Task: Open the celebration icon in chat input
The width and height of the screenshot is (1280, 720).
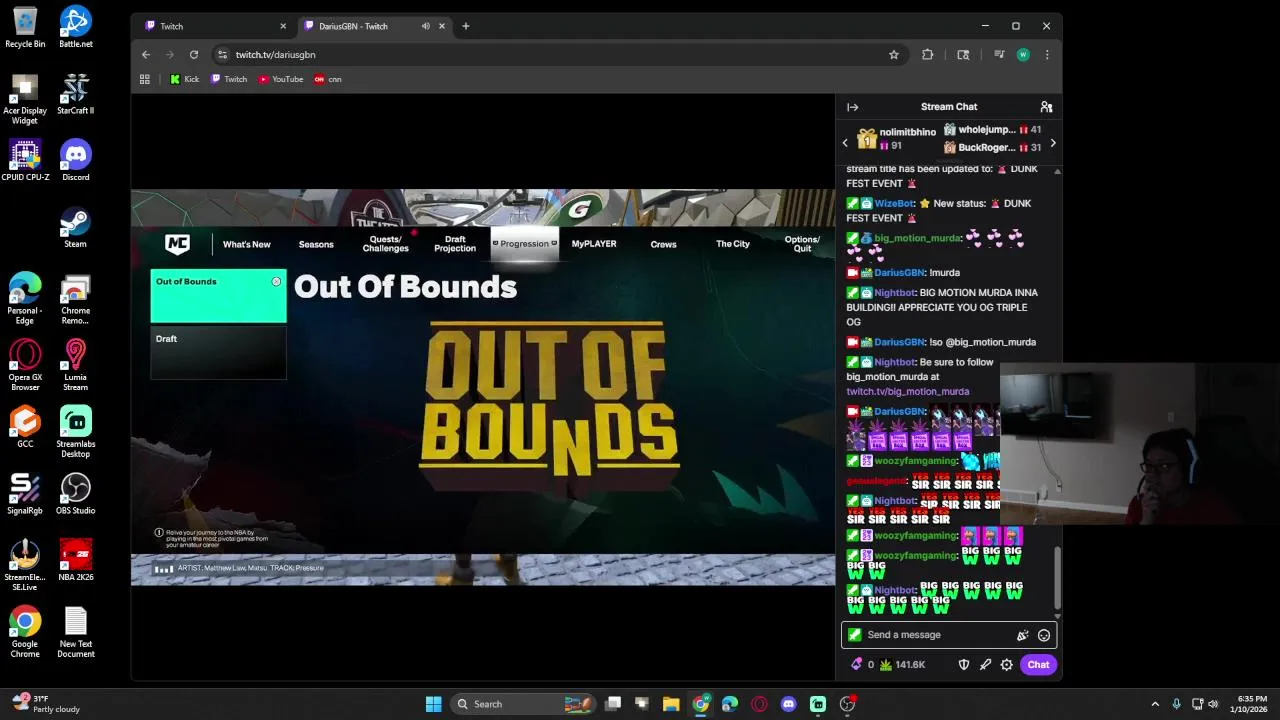Action: coord(1022,635)
